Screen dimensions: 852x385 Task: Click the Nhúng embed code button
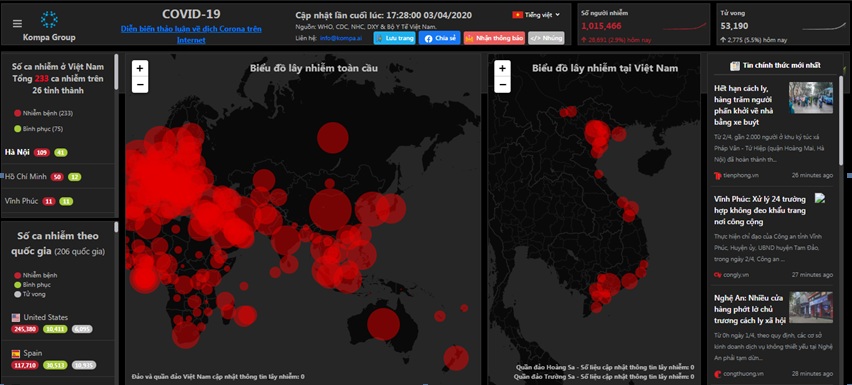point(546,38)
